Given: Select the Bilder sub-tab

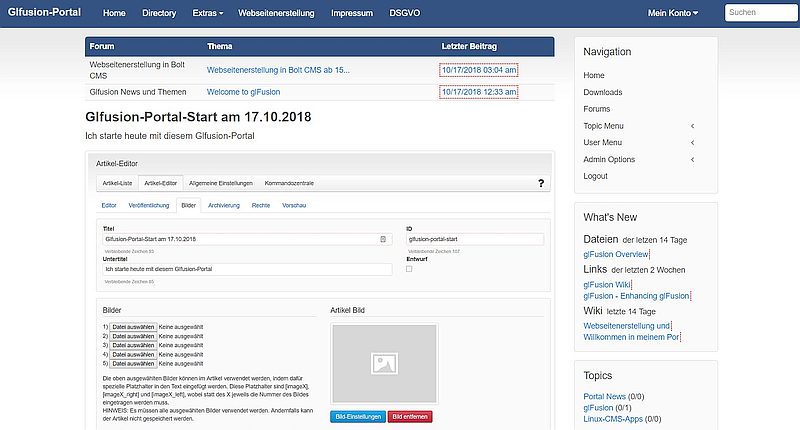Looking at the screenshot, I should pos(189,206).
